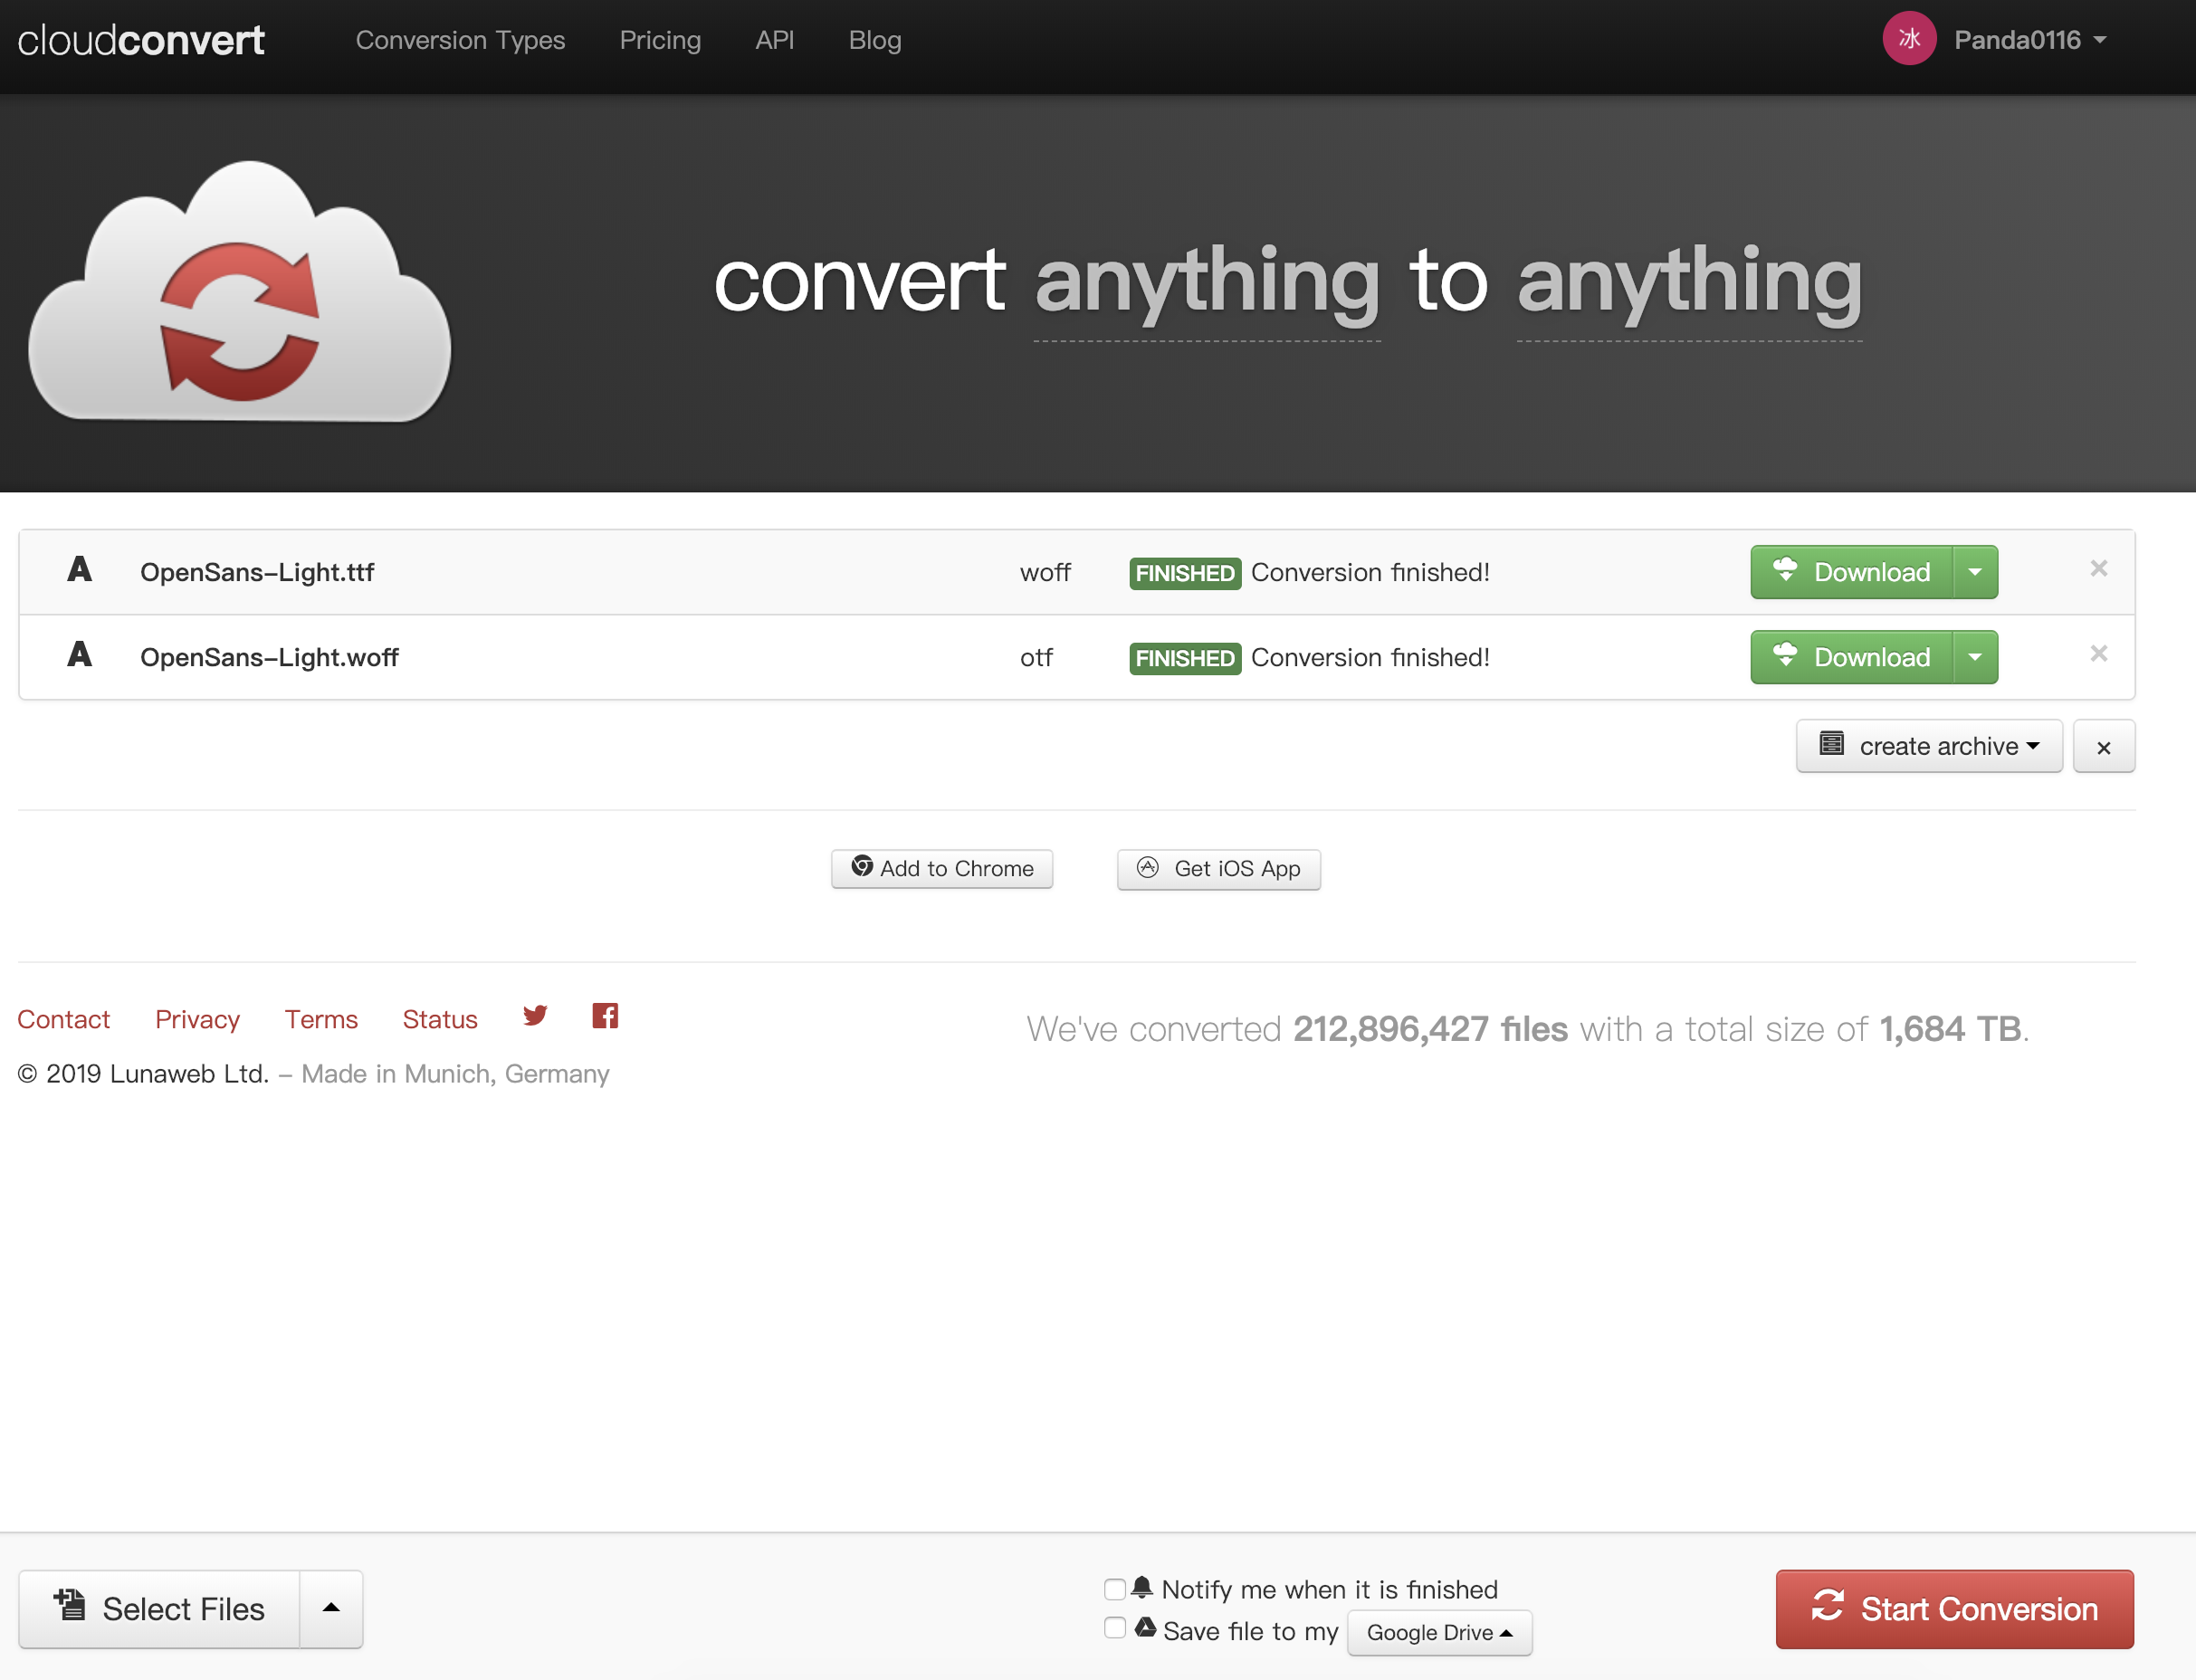Expand the Select Files source arrow
The image size is (2196, 1680).
pos(331,1608)
